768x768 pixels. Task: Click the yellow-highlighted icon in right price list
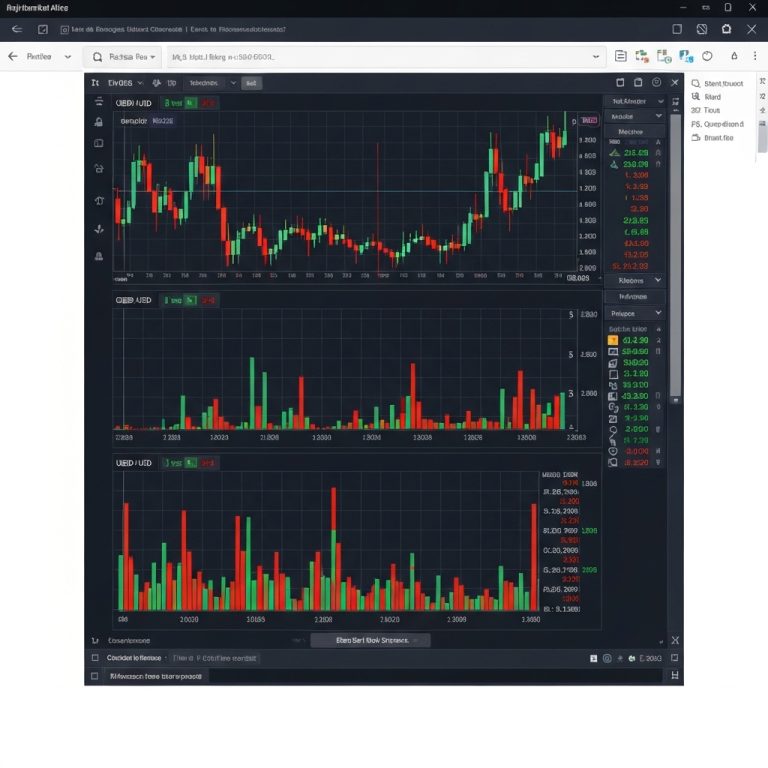[613, 340]
